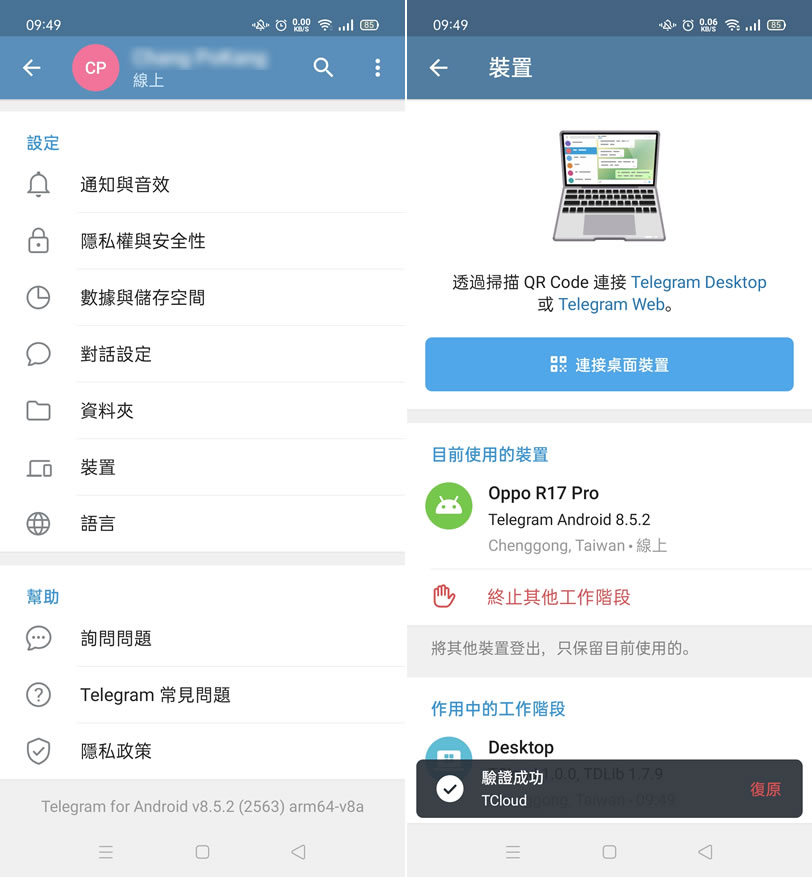
Task: Open search in settings header
Action: coord(323,68)
